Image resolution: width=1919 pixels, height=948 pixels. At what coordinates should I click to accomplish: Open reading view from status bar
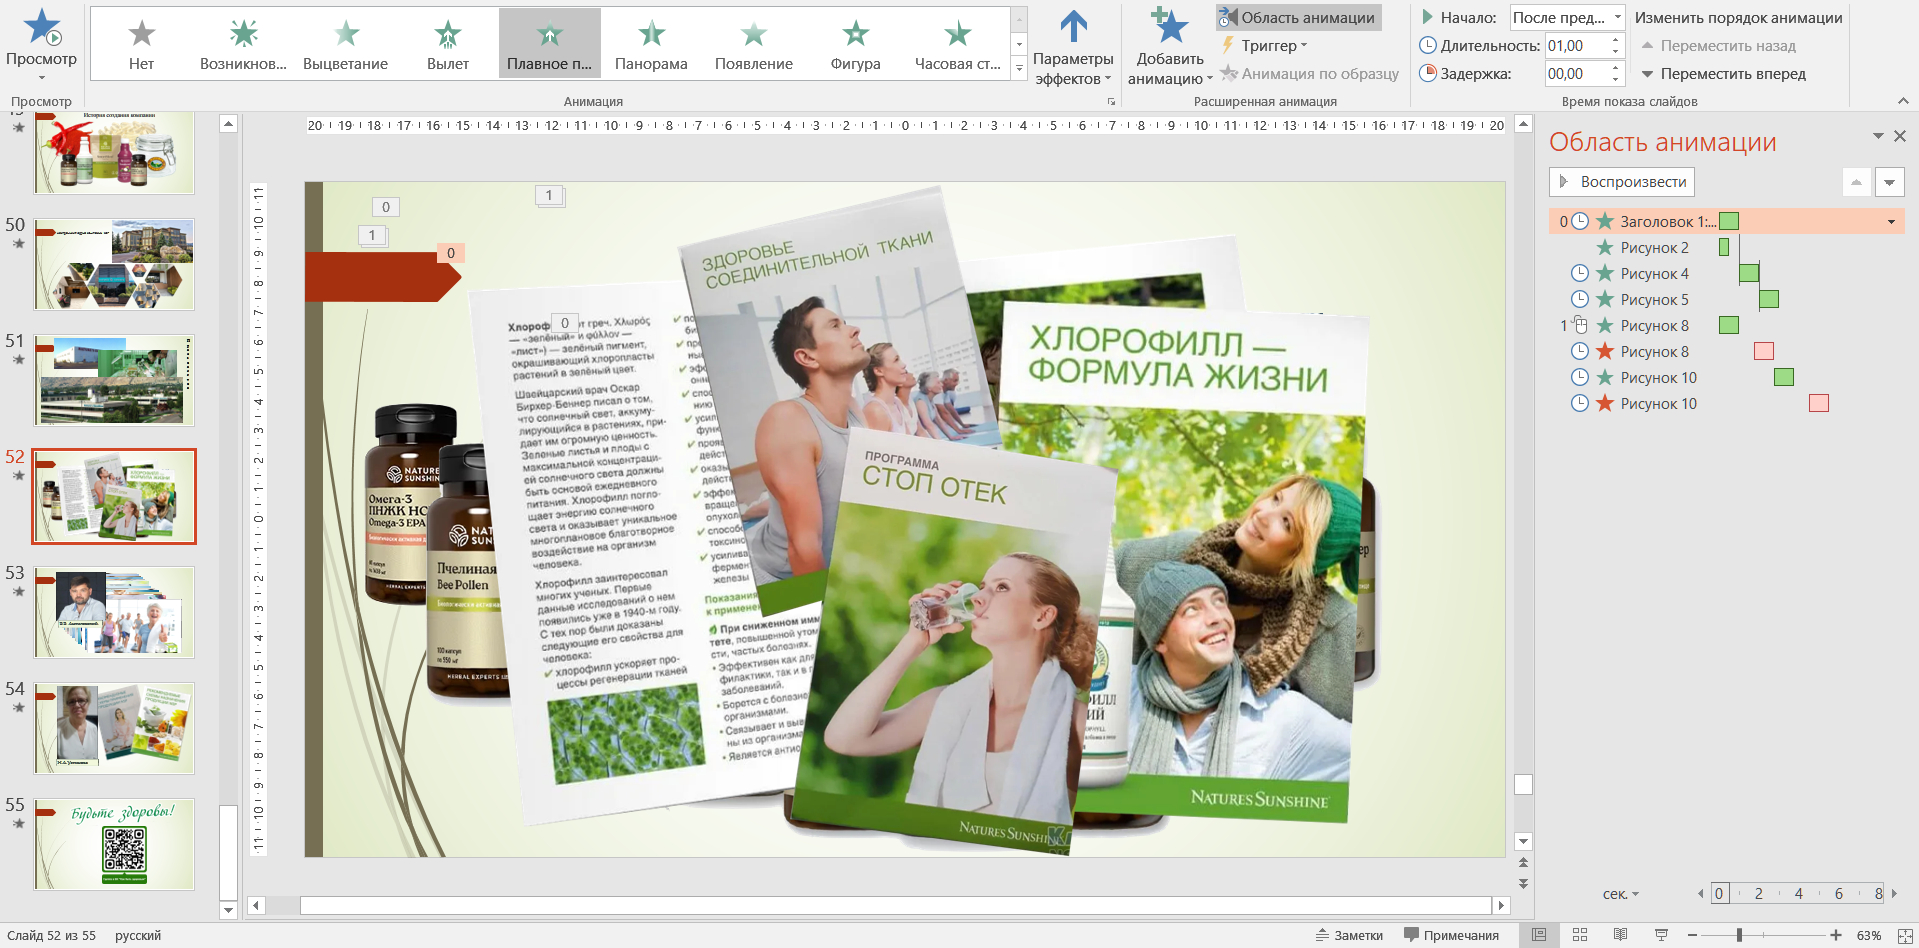pyautogui.click(x=1620, y=935)
